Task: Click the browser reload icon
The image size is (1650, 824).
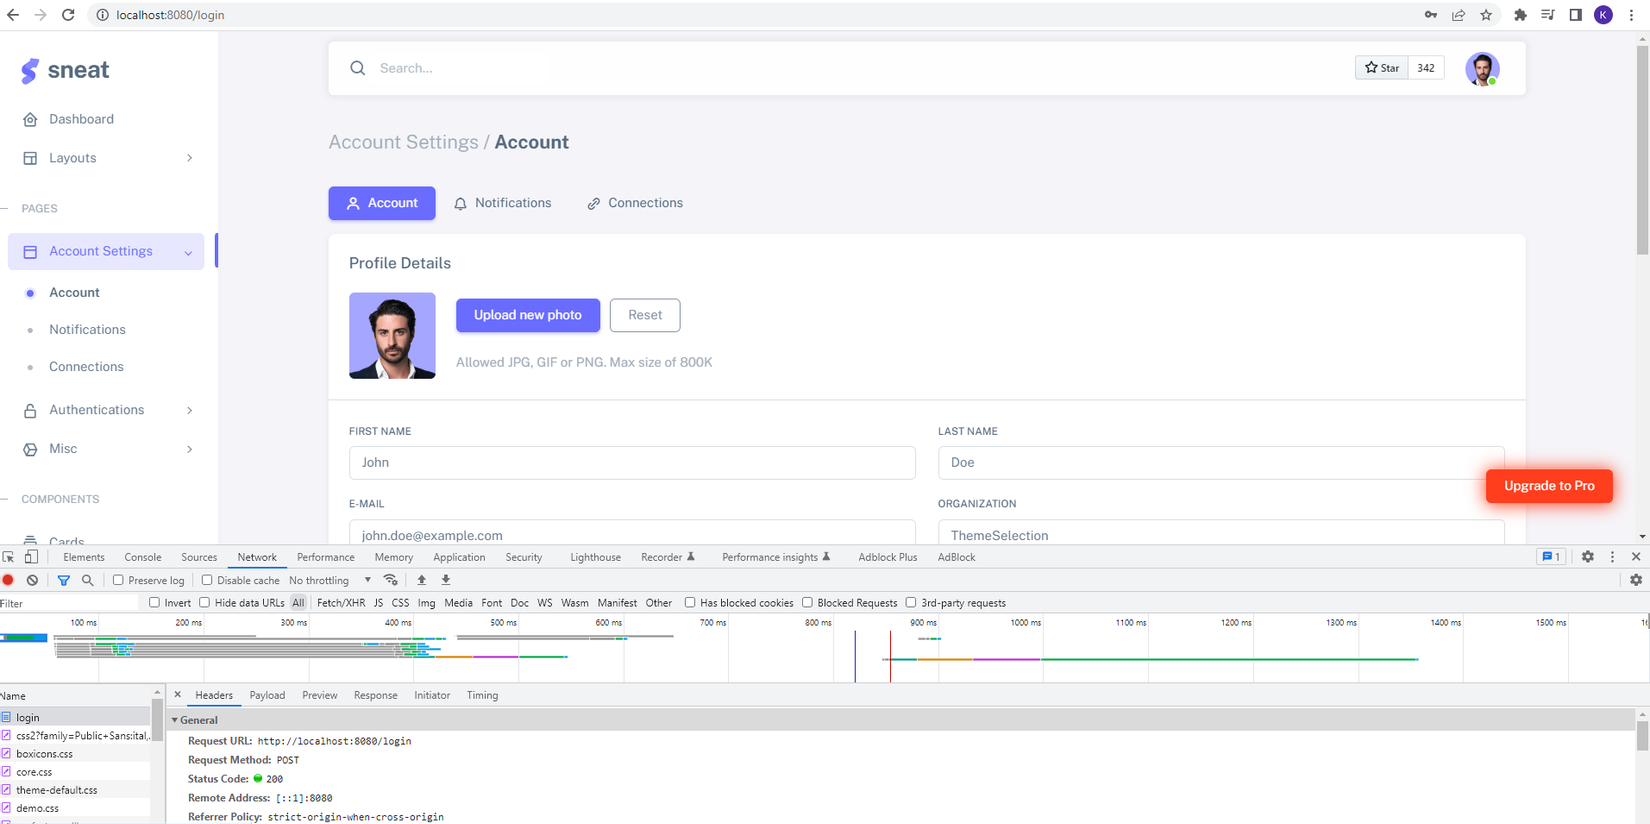Action: click(x=68, y=15)
